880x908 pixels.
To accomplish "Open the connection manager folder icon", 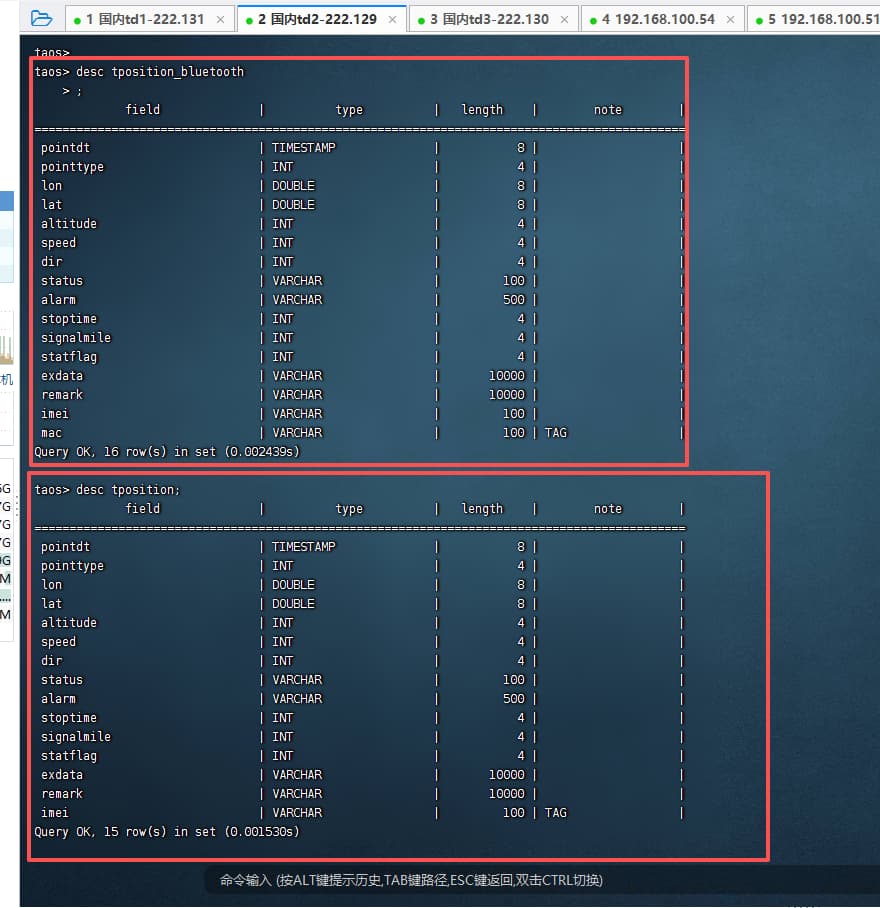I will point(41,18).
